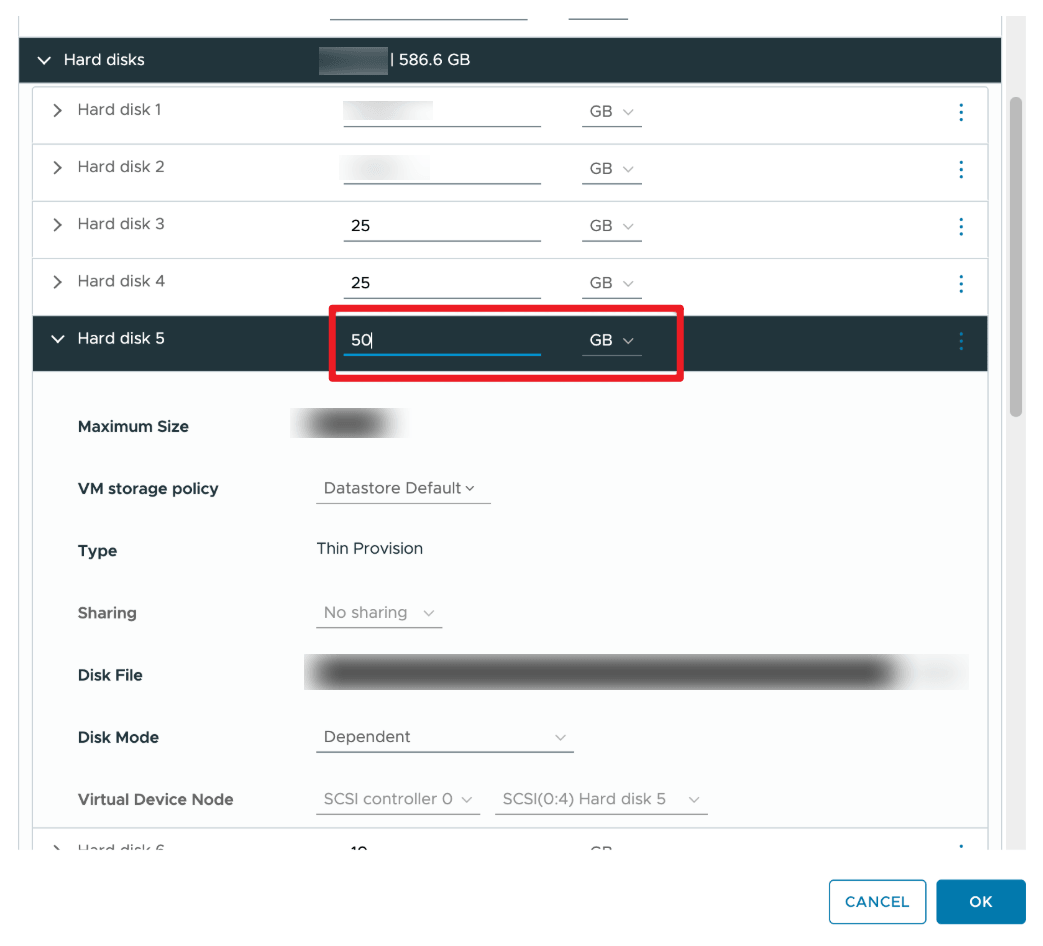Click Hard disk 5 size field
The width and height of the screenshot is (1043, 946).
click(442, 340)
